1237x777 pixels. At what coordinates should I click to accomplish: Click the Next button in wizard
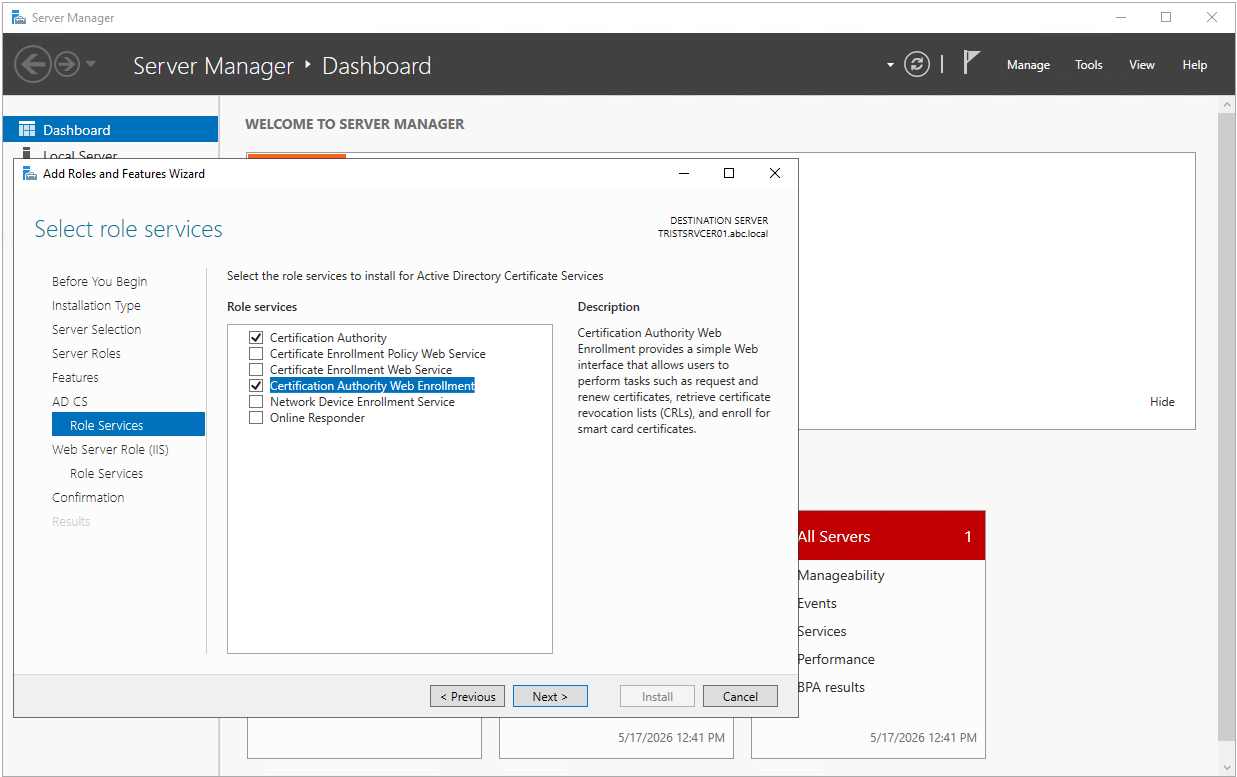550,697
